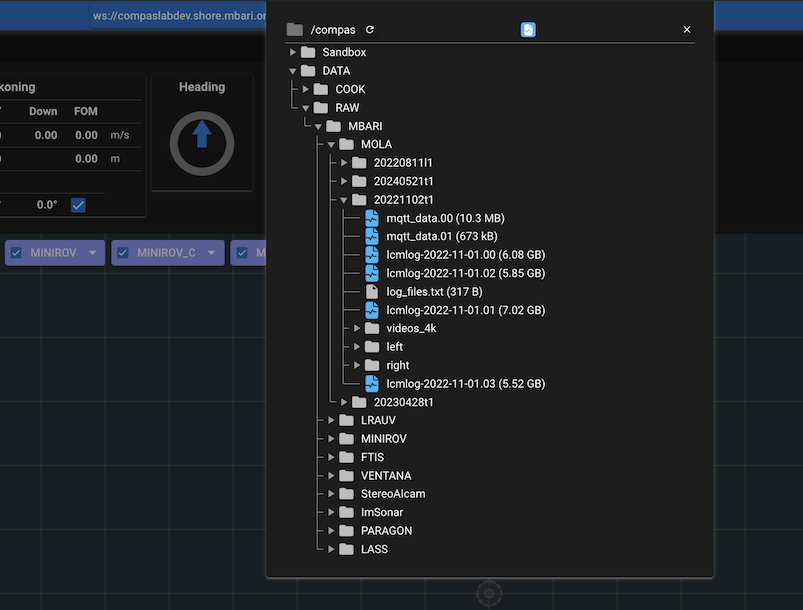This screenshot has height=610, width=803.
Task: Expand the LRAUV folder
Action: click(x=332, y=420)
